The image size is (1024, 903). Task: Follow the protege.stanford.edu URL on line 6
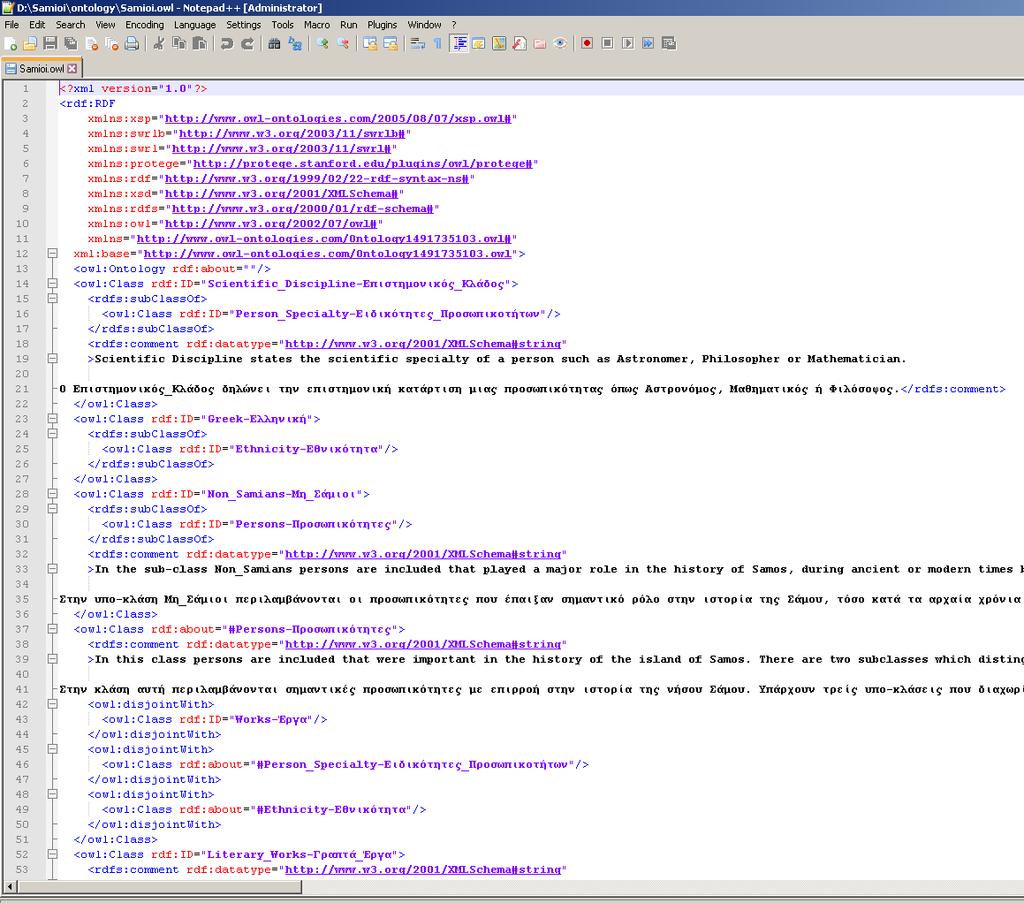point(362,163)
